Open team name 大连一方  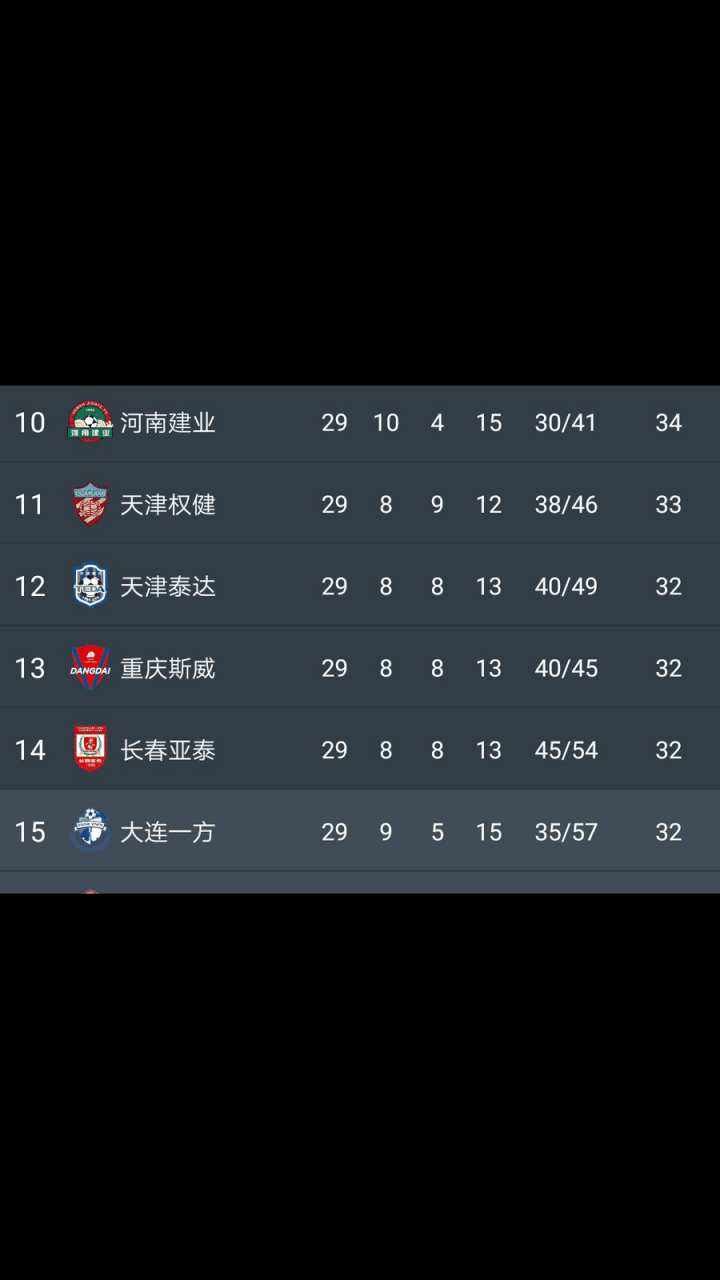pos(168,832)
